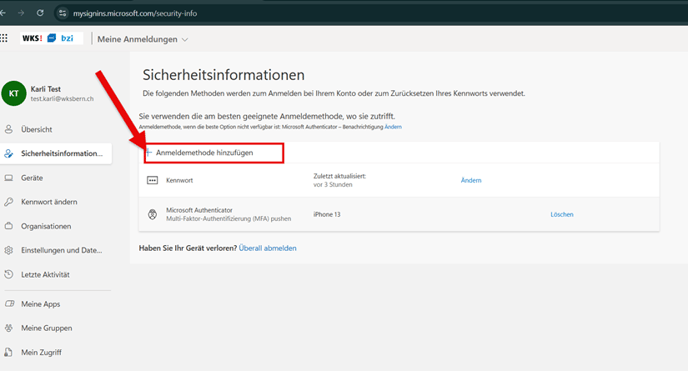The height and width of the screenshot is (371, 688).
Task: Click the Kennwort password method icon
Action: point(152,180)
